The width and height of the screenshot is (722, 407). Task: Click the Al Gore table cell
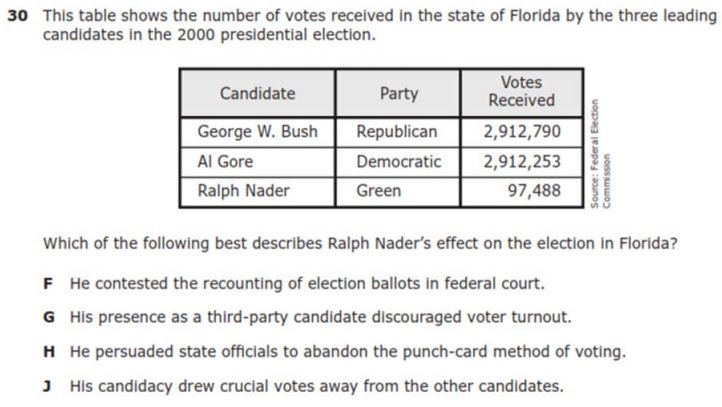[x=257, y=162]
